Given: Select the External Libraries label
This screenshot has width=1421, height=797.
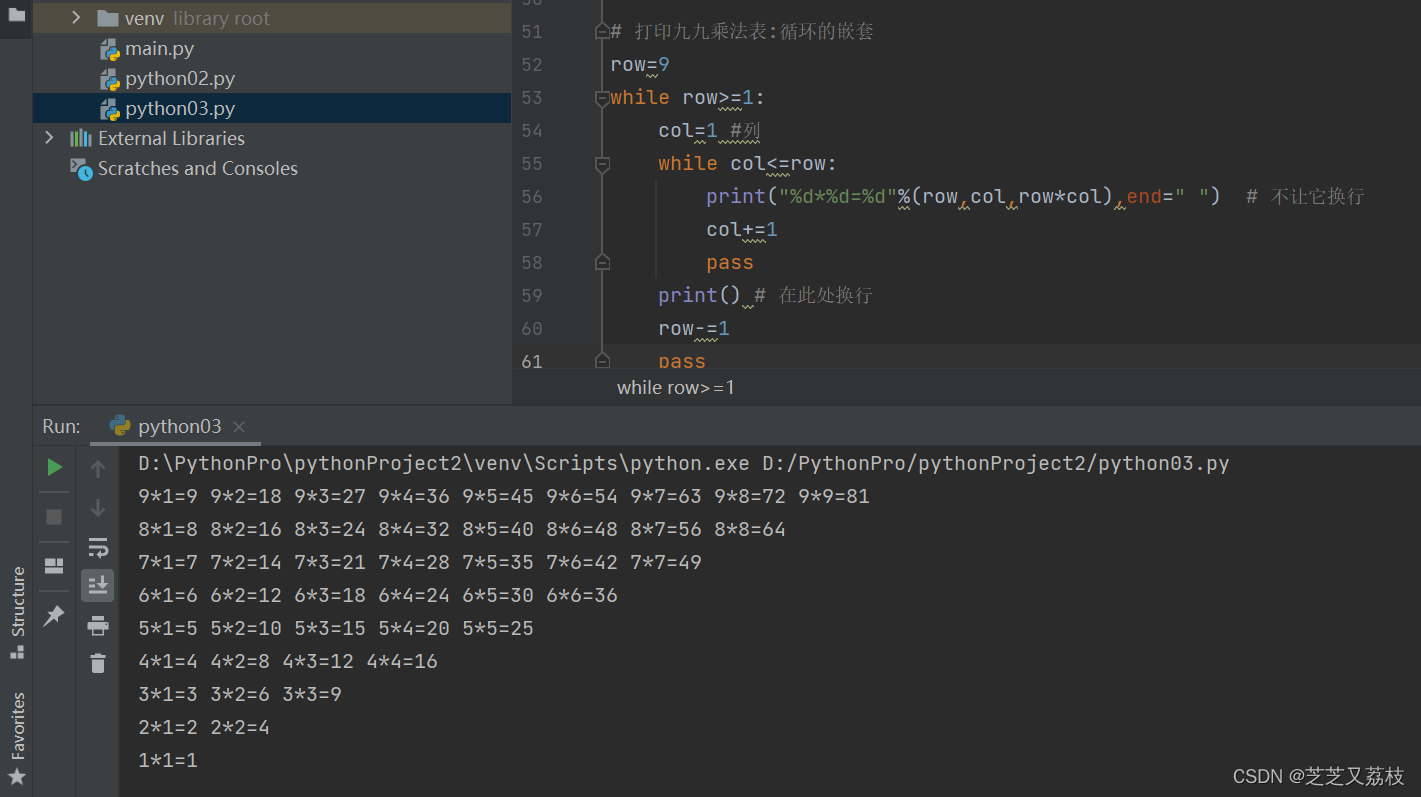Looking at the screenshot, I should pos(171,138).
